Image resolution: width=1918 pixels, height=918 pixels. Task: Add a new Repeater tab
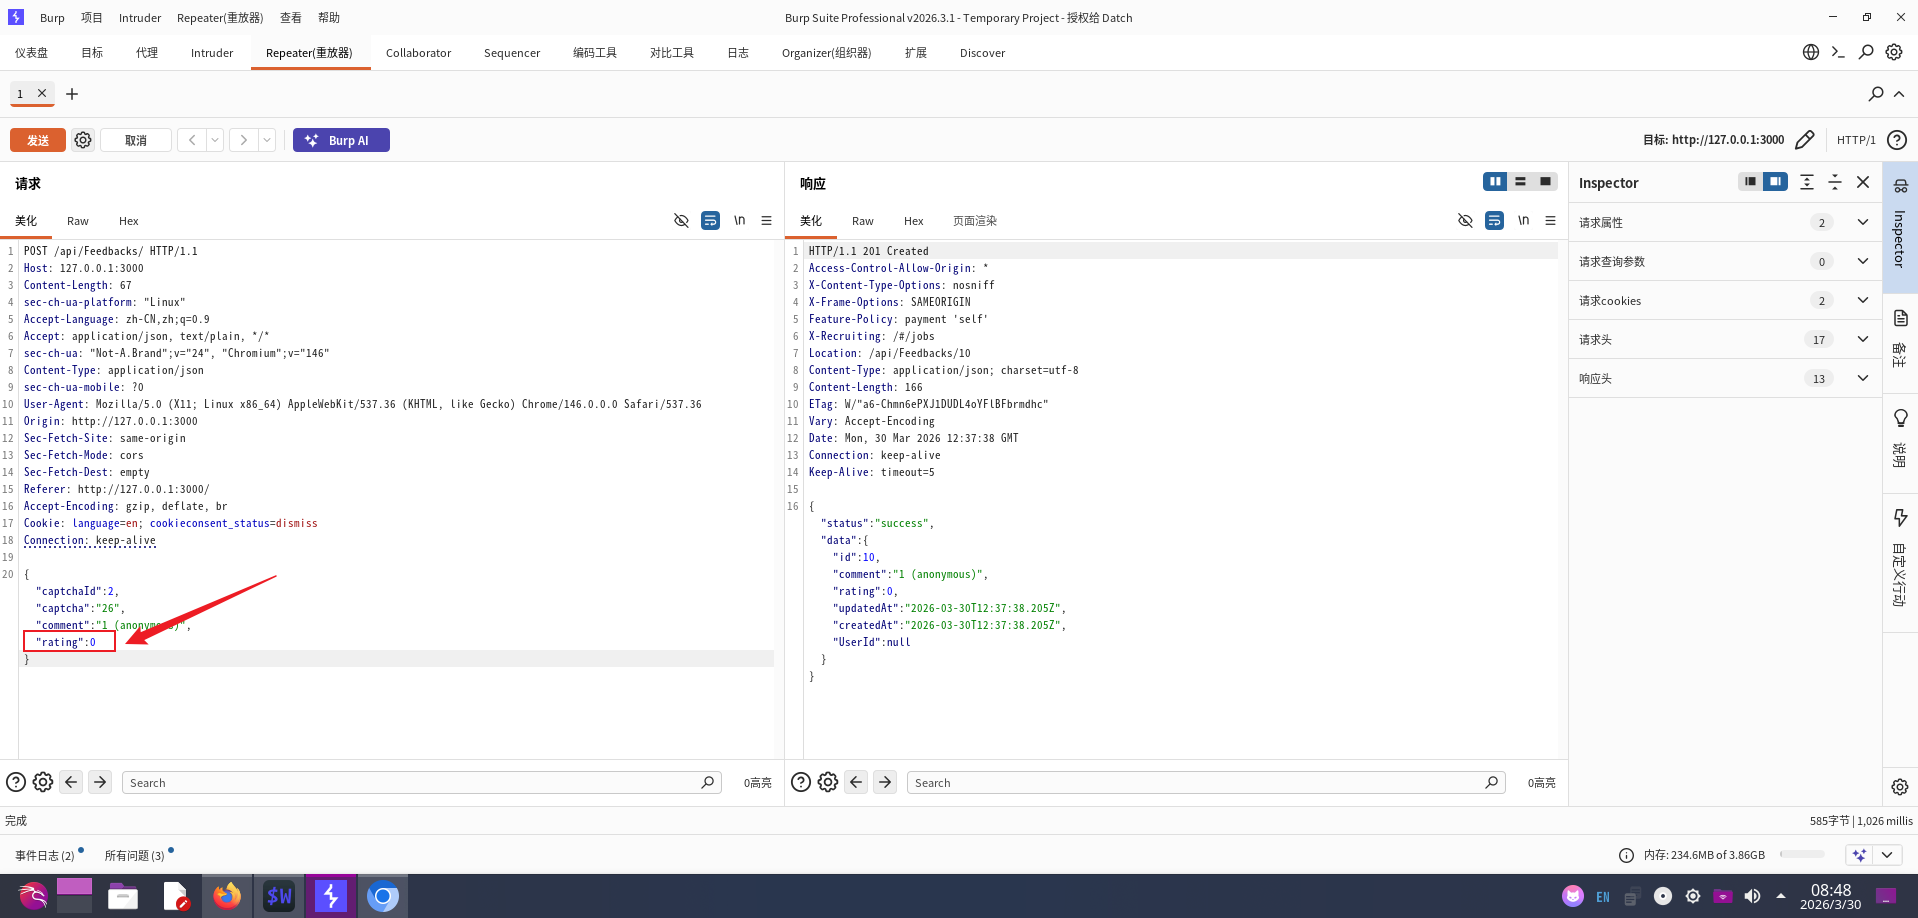click(x=72, y=94)
